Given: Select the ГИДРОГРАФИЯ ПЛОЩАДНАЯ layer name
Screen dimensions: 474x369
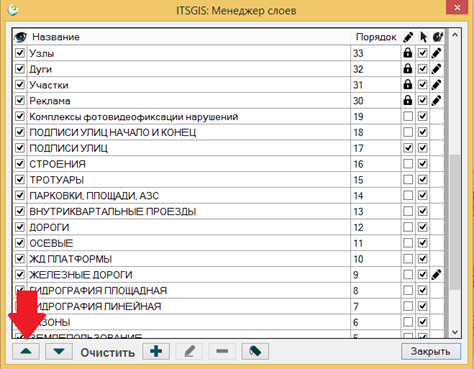Looking at the screenshot, I should point(98,291).
